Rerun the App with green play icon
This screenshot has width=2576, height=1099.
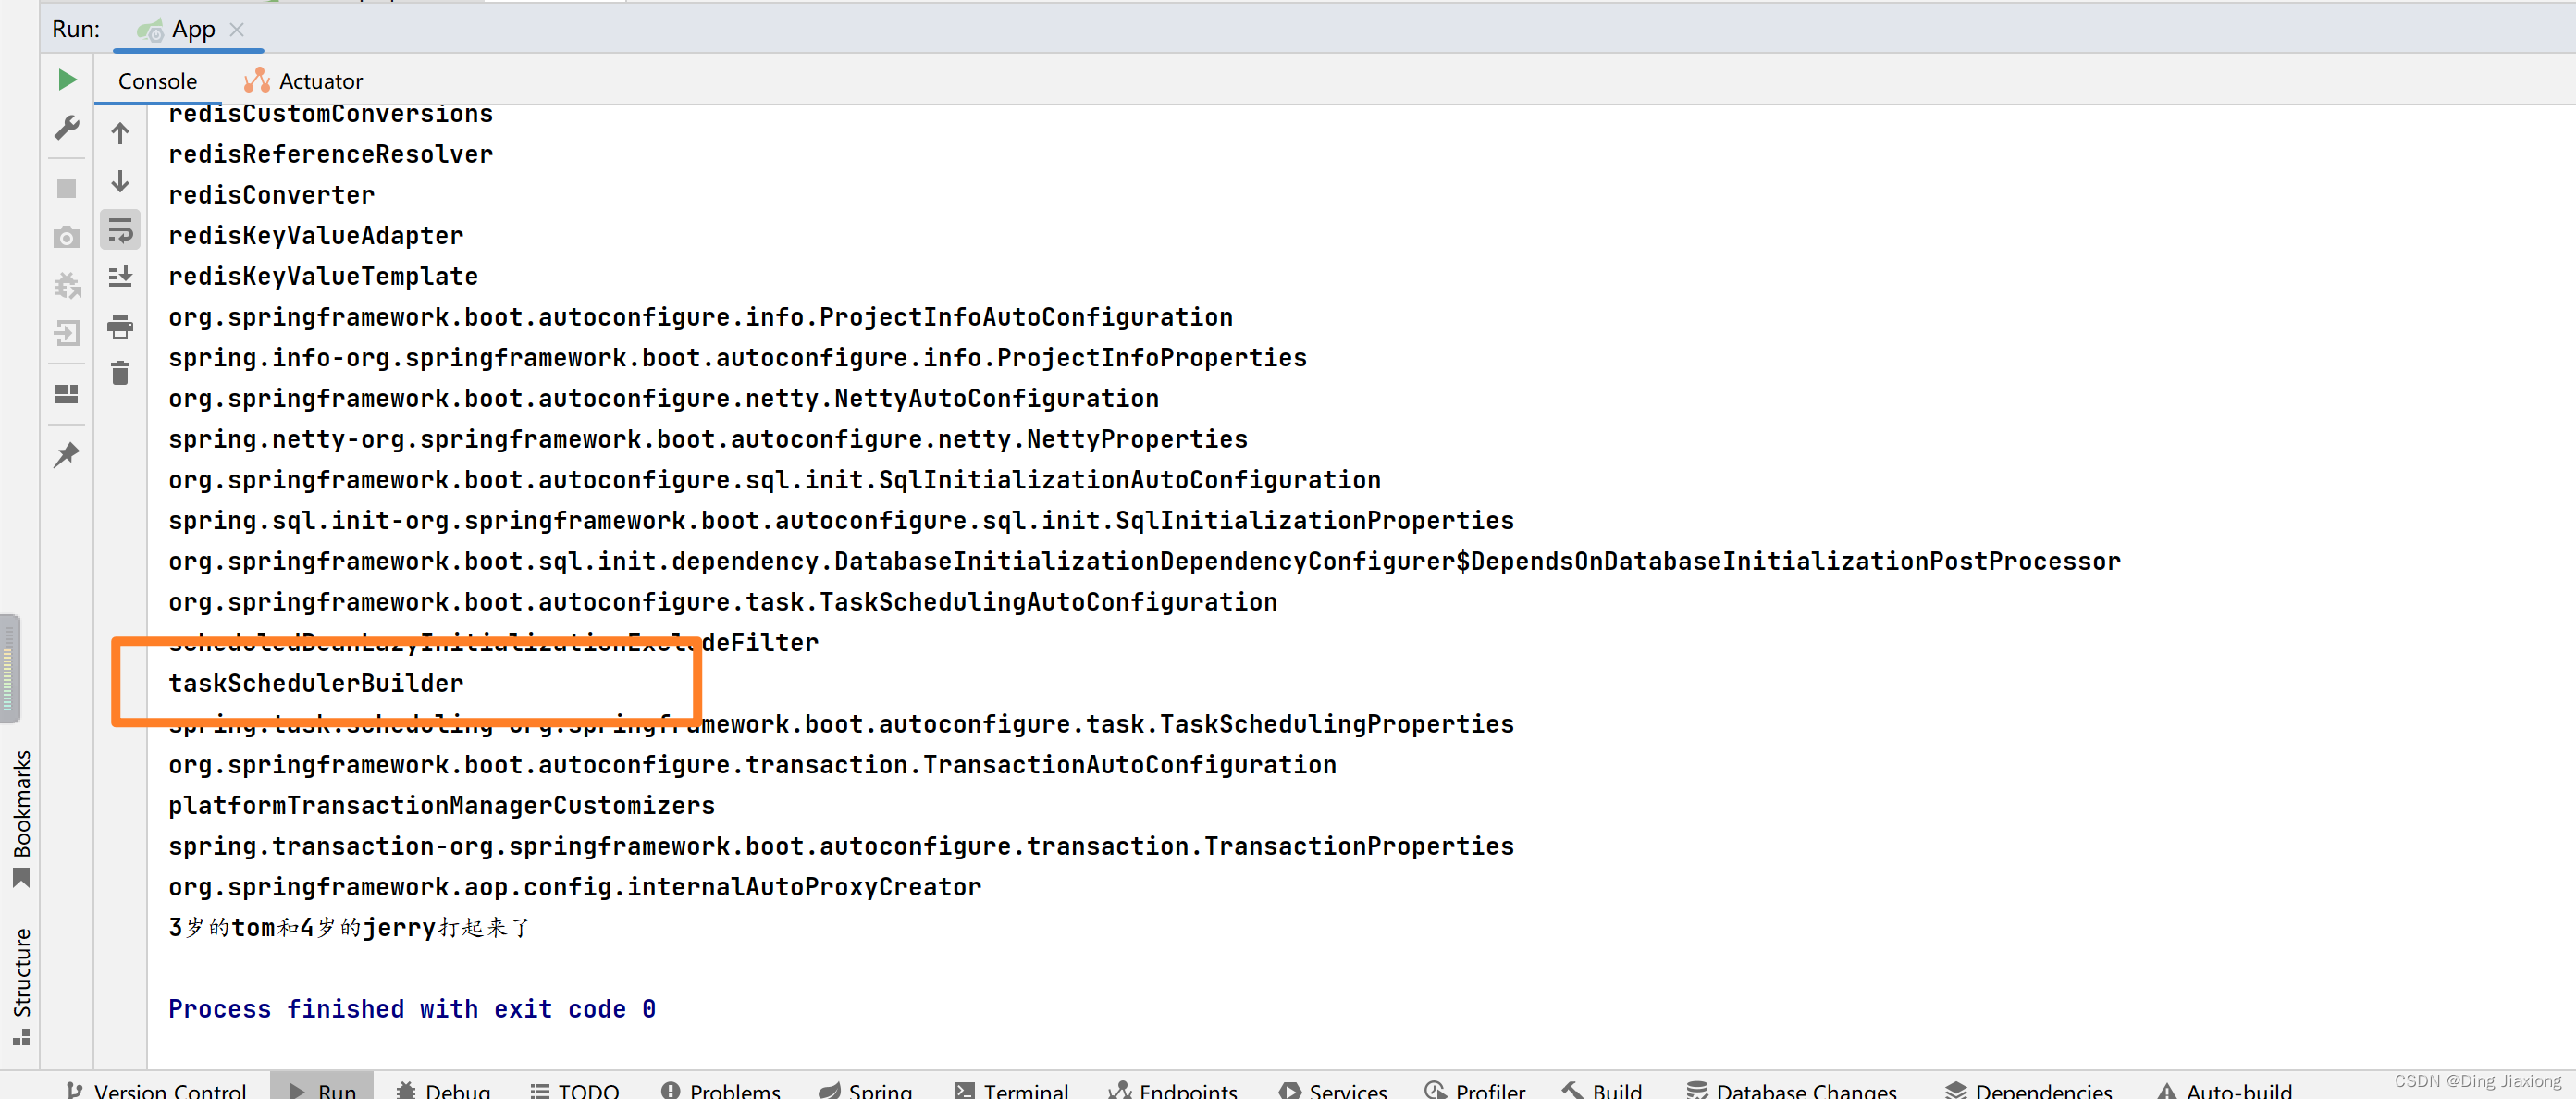[67, 80]
